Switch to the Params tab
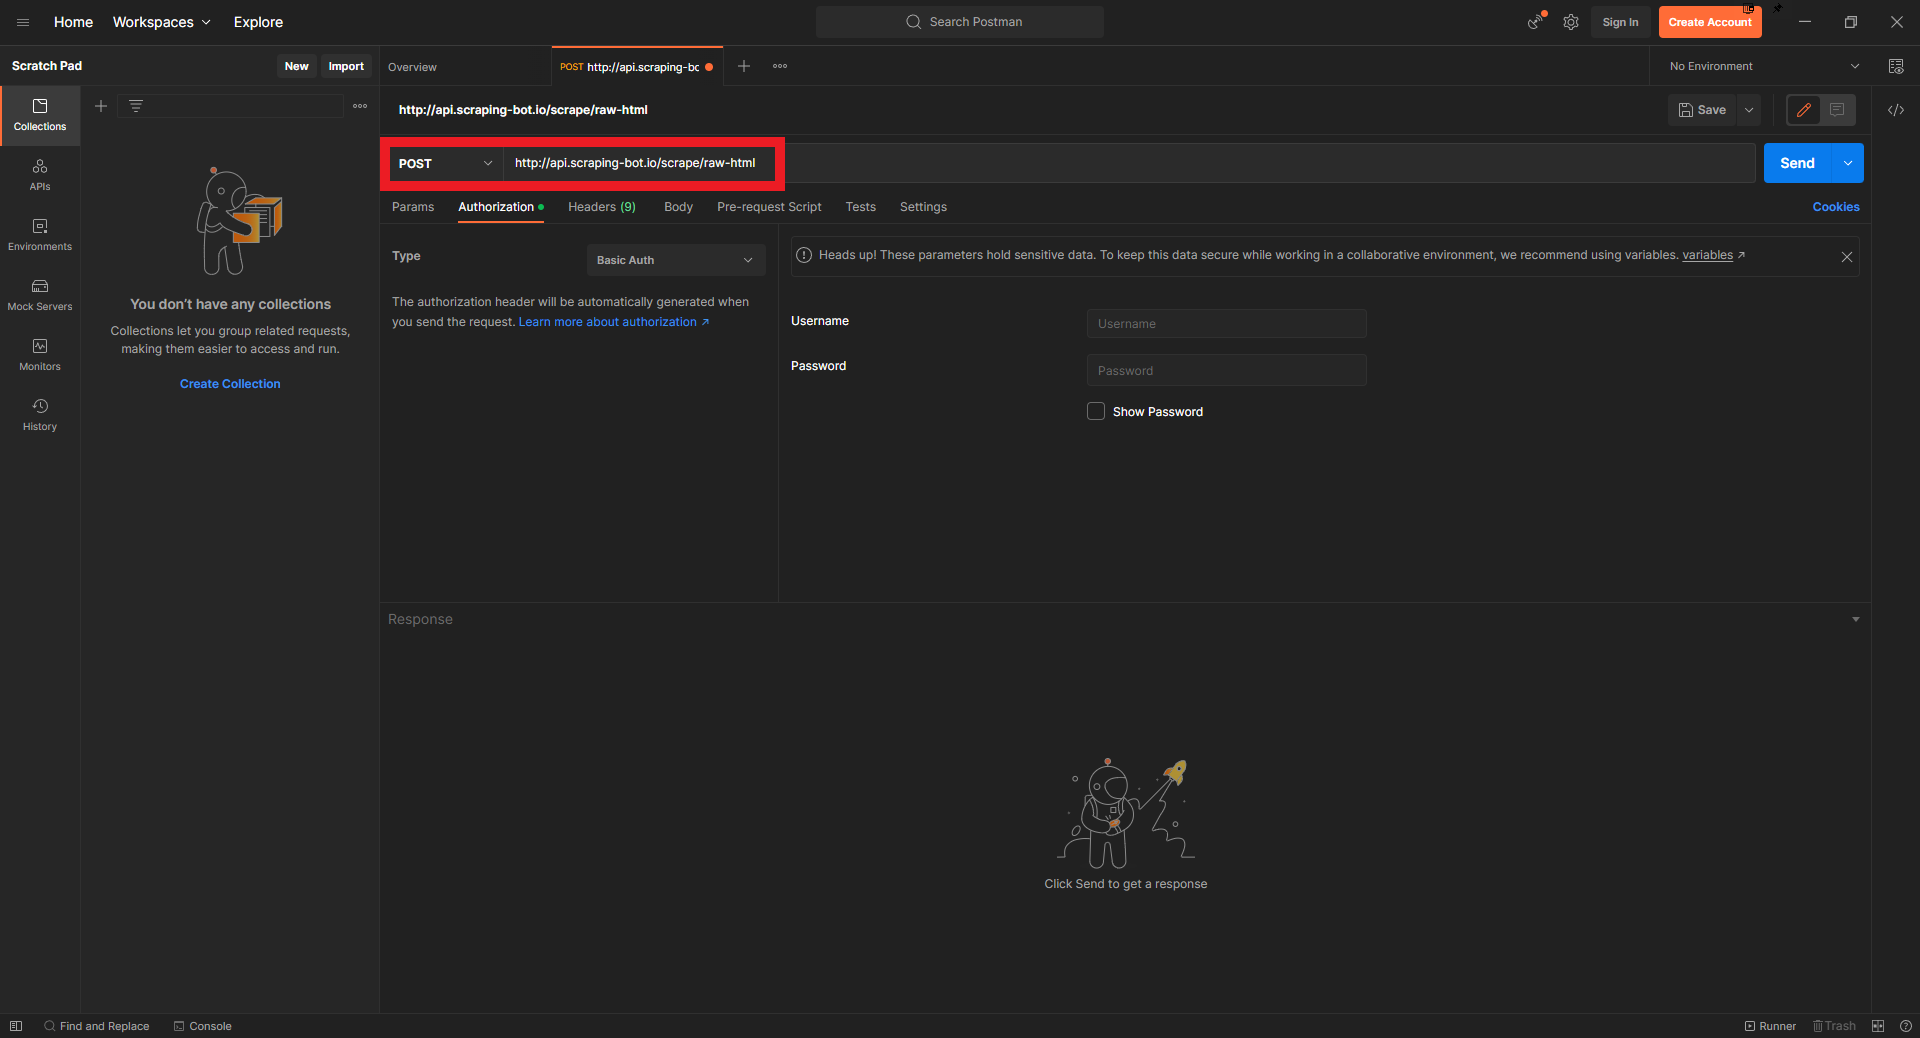Image resolution: width=1920 pixels, height=1038 pixels. click(413, 207)
